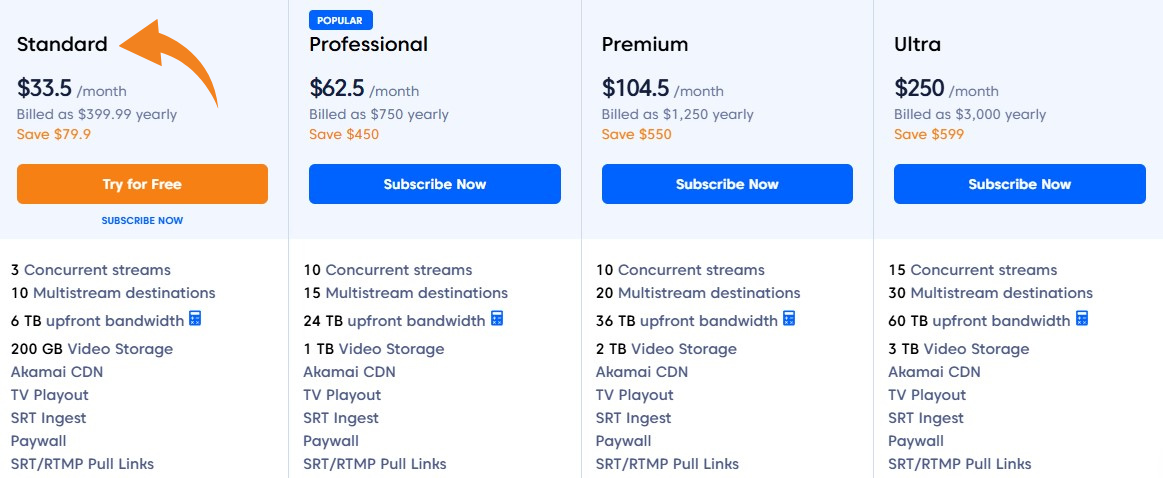Viewport: 1163px width, 478px height.
Task: Click Subscribe Now link under Standard plan
Action: [142, 220]
